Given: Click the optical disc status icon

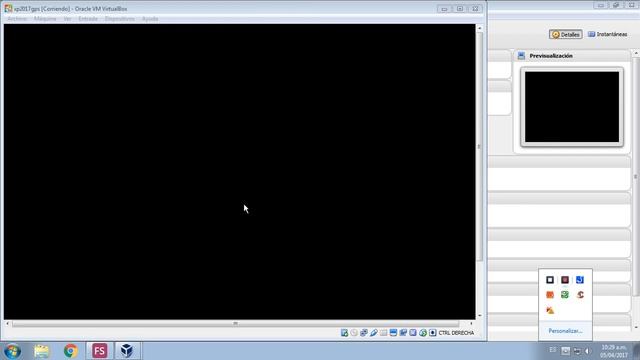Looking at the screenshot, I should (x=354, y=333).
